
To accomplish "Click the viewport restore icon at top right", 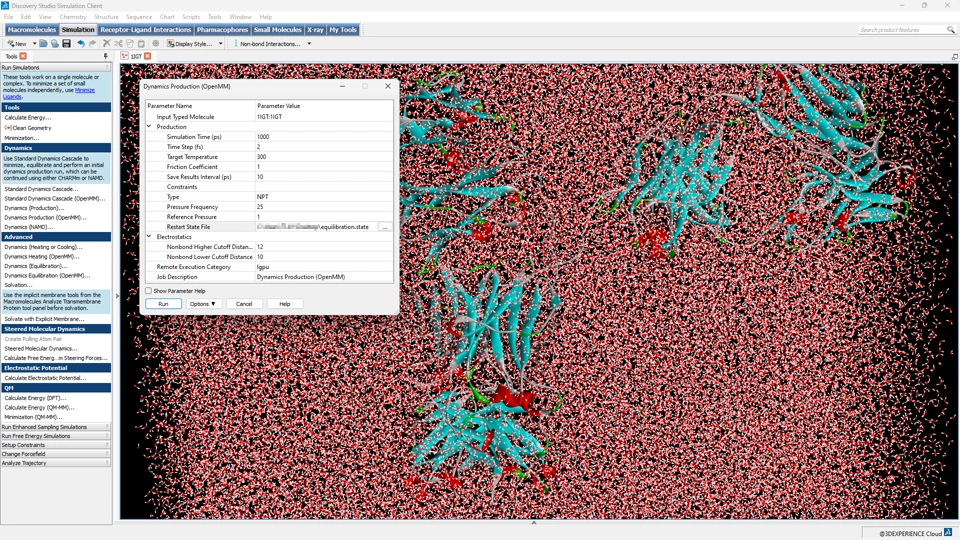I will coord(954,56).
